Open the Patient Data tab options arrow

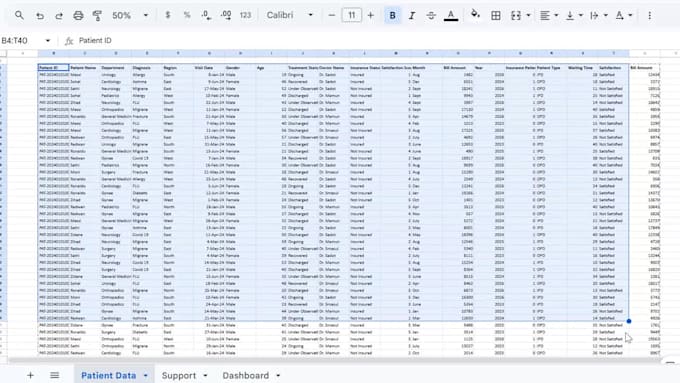146,376
